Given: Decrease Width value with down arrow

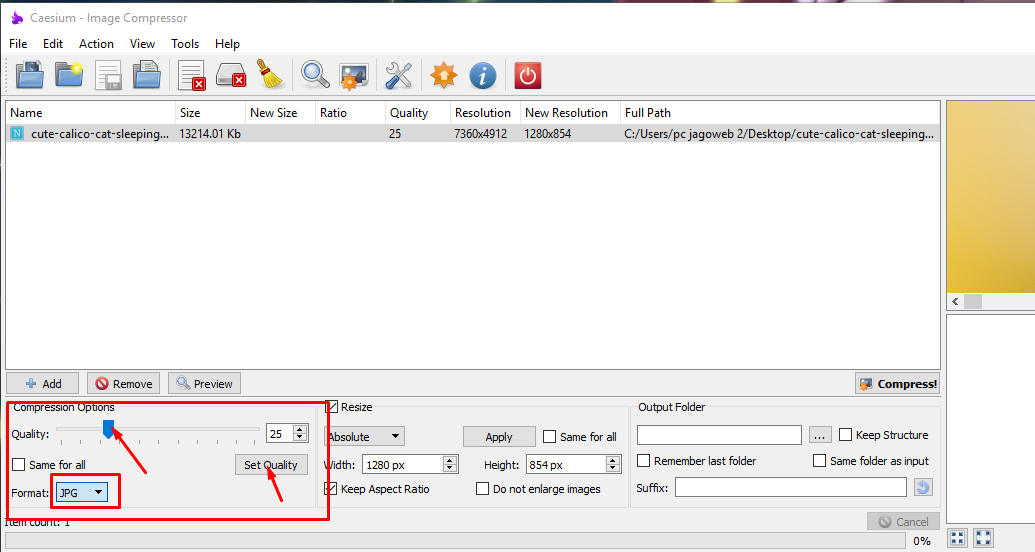Looking at the screenshot, I should 450,469.
